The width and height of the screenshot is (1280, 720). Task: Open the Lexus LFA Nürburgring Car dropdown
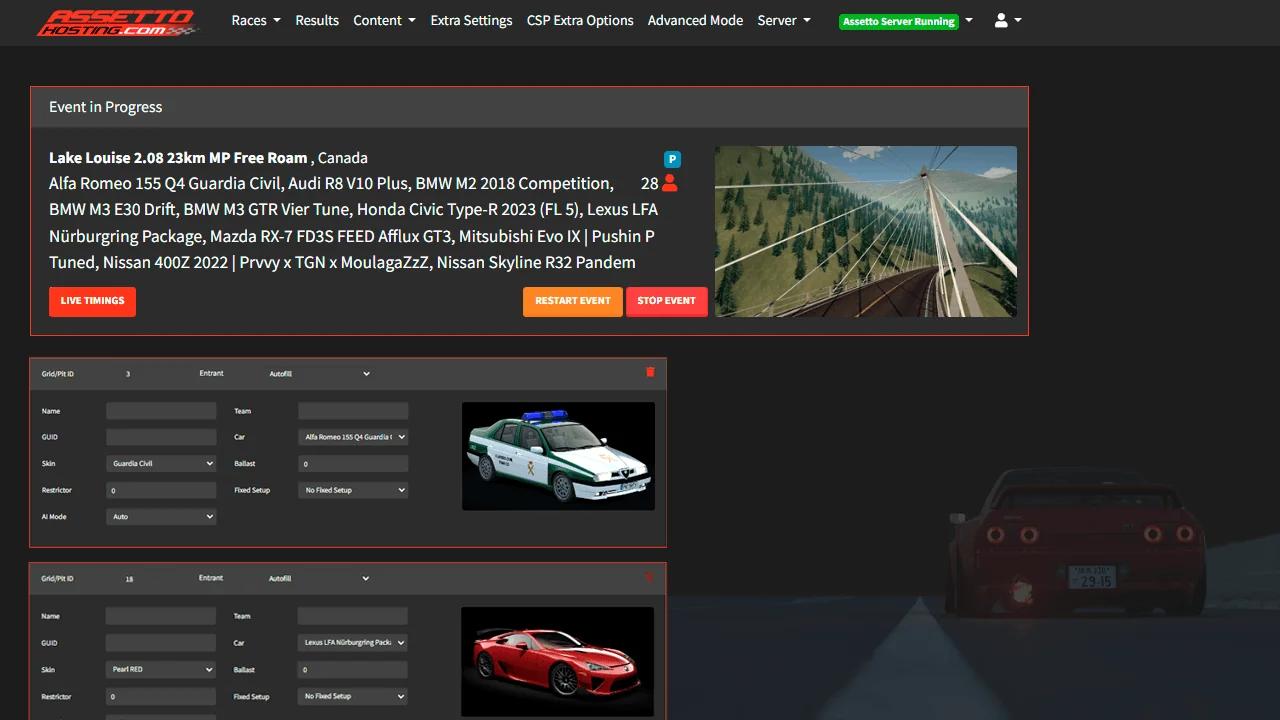[353, 642]
